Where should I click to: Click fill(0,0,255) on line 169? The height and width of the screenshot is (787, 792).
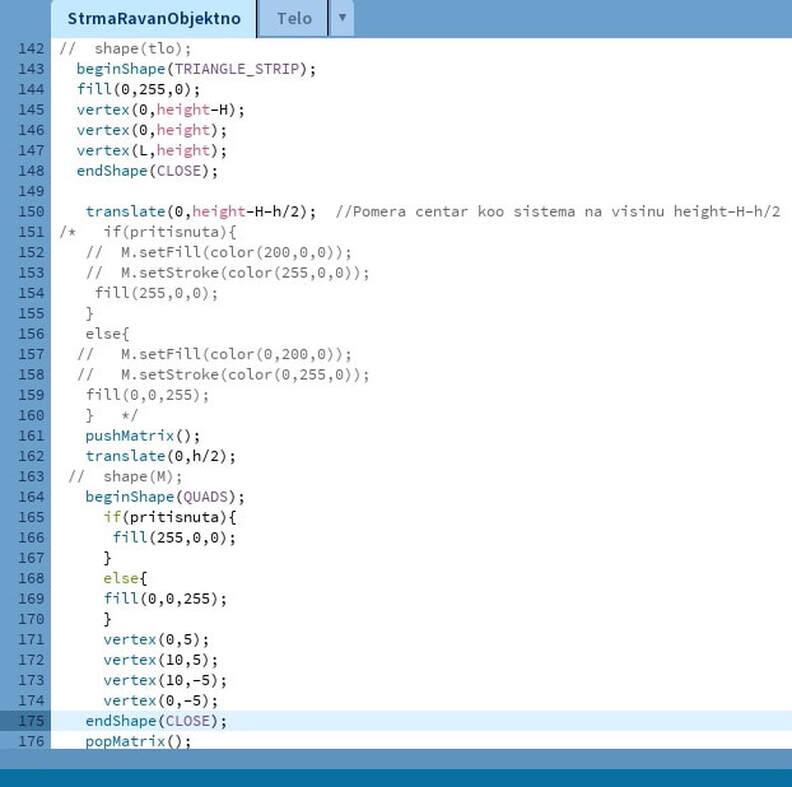pos(165,599)
